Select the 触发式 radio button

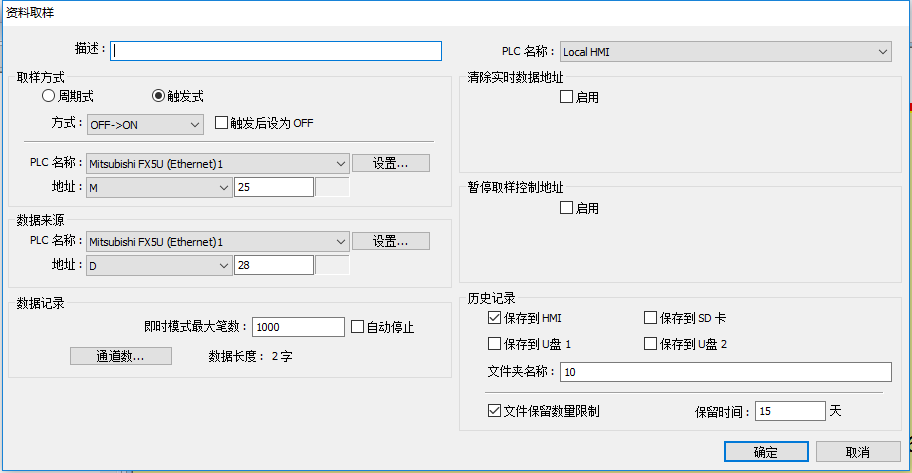click(158, 97)
